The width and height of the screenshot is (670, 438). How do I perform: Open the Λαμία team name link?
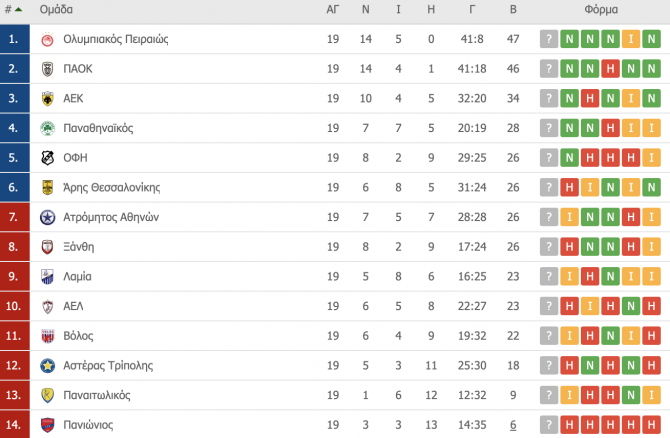(x=77, y=276)
